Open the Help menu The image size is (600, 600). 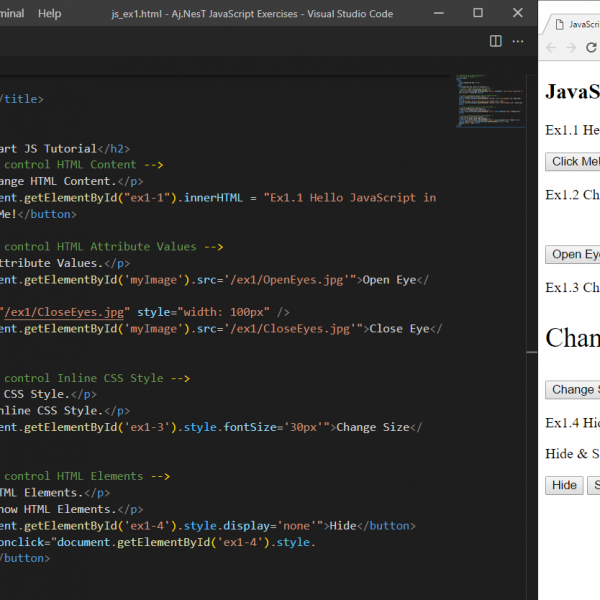(x=49, y=13)
